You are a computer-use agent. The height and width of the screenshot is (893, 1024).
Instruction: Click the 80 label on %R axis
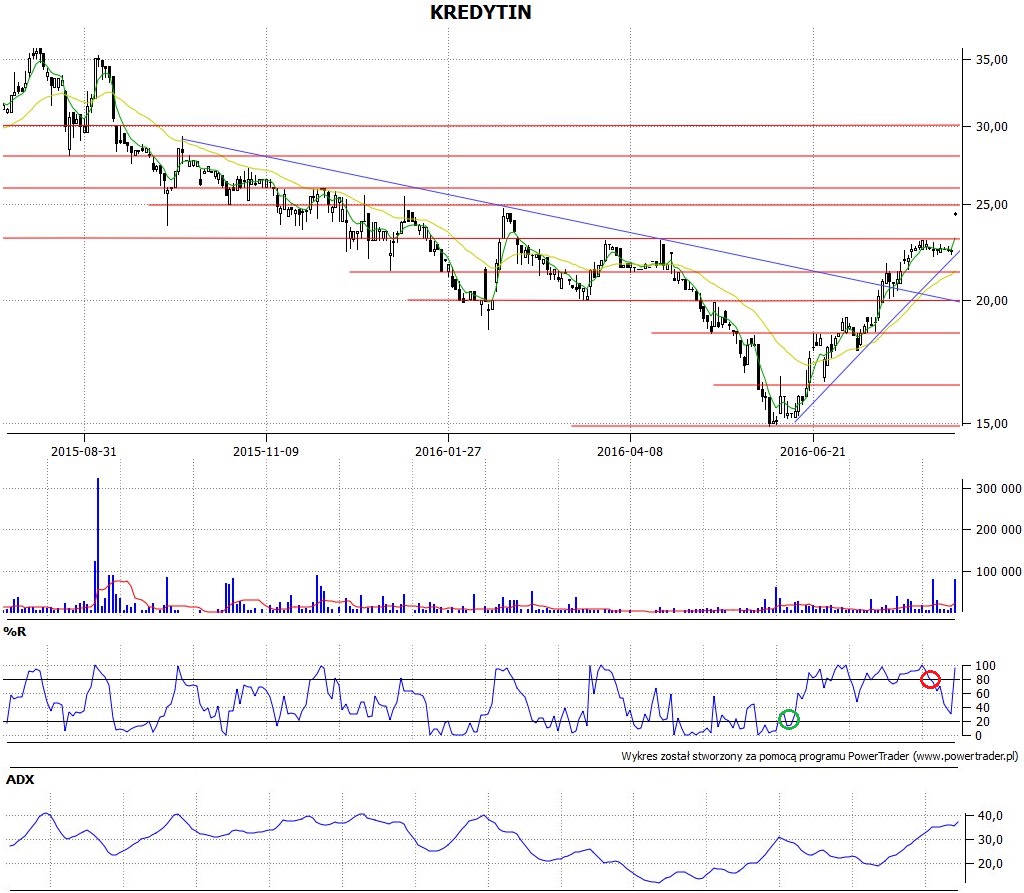(982, 680)
